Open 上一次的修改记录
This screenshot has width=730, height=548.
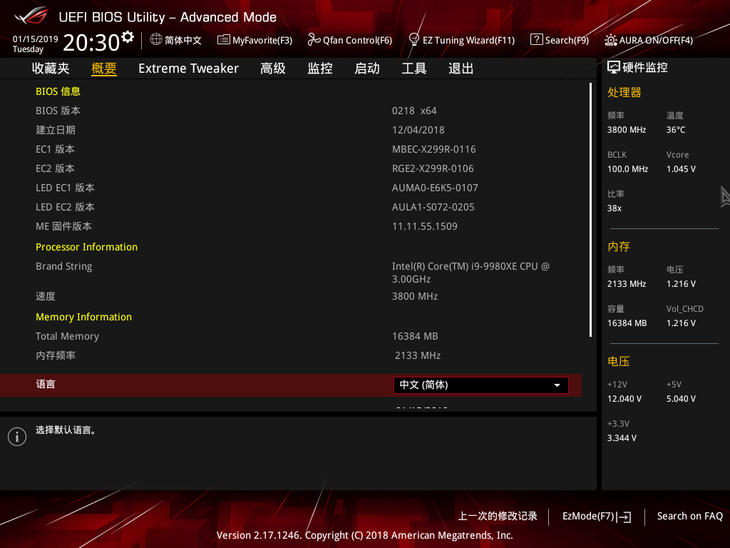[x=498, y=516]
